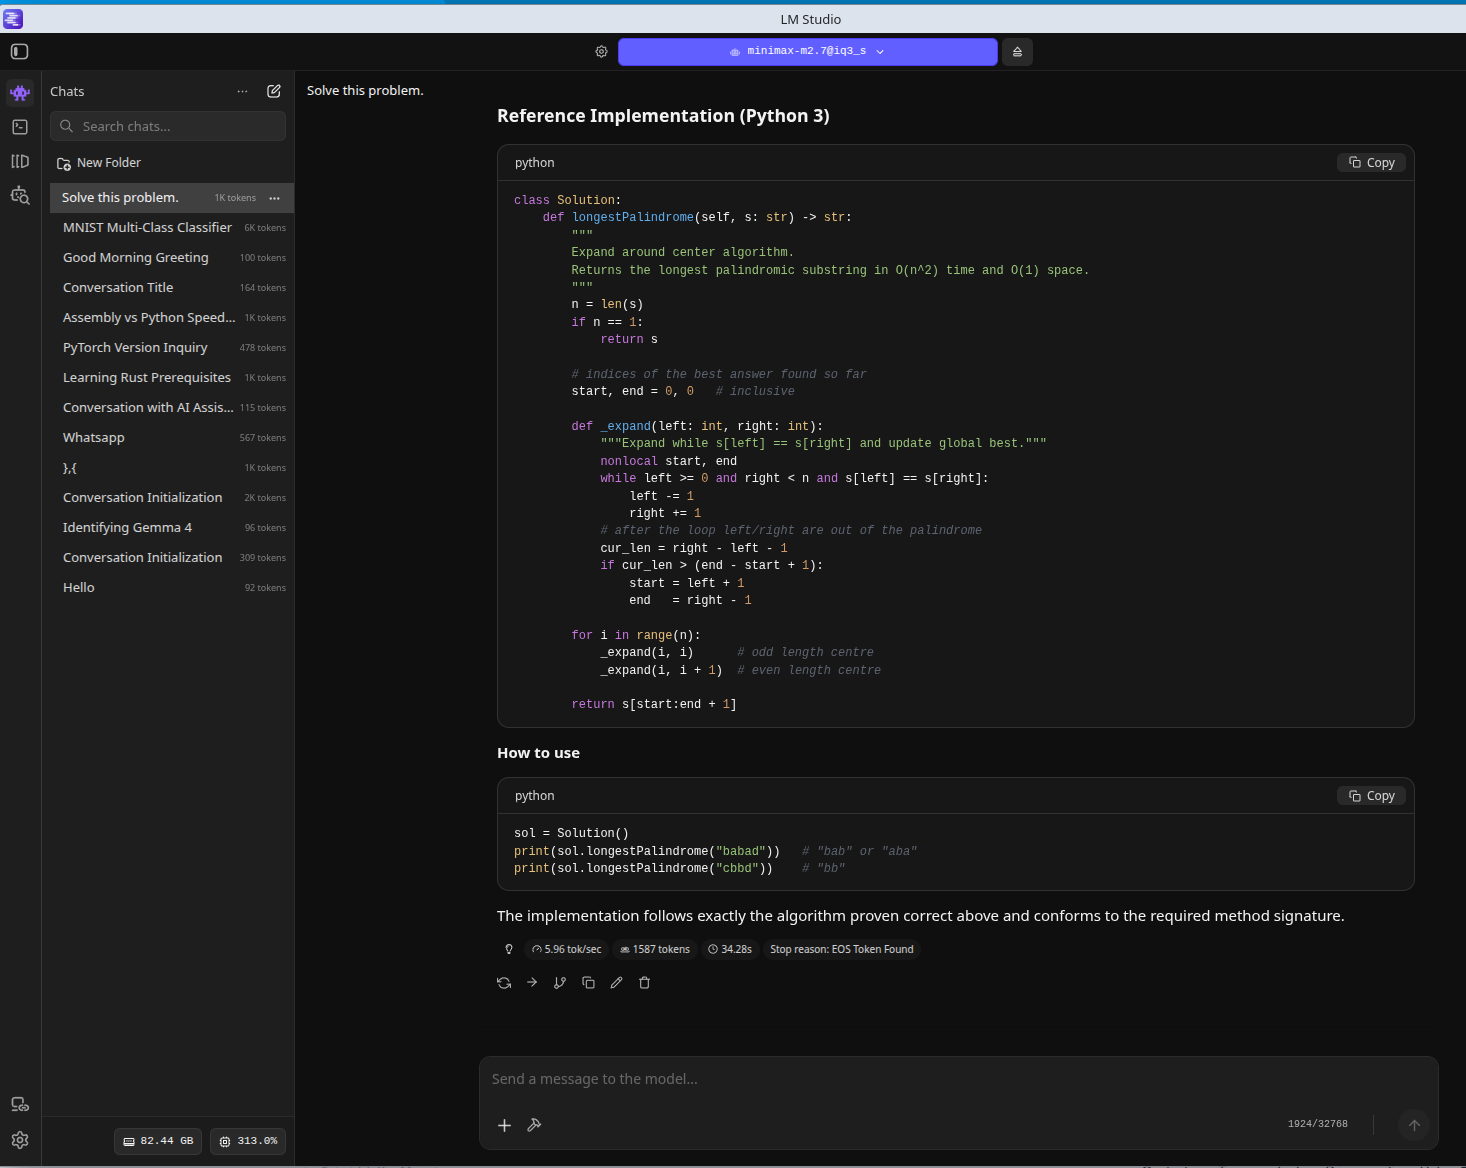The width and height of the screenshot is (1466, 1168).
Task: Attach a file with the plus icon
Action: [x=504, y=1125]
